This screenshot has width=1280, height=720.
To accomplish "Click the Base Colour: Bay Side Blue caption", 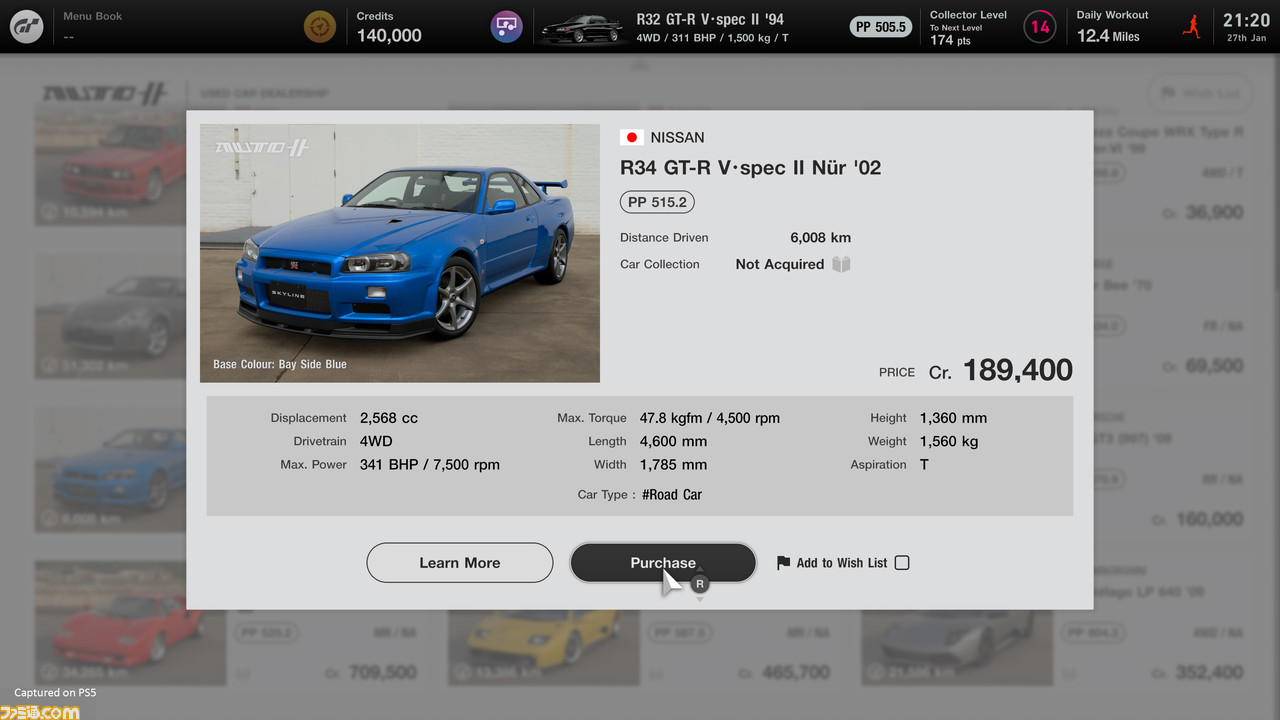I will pyautogui.click(x=280, y=364).
